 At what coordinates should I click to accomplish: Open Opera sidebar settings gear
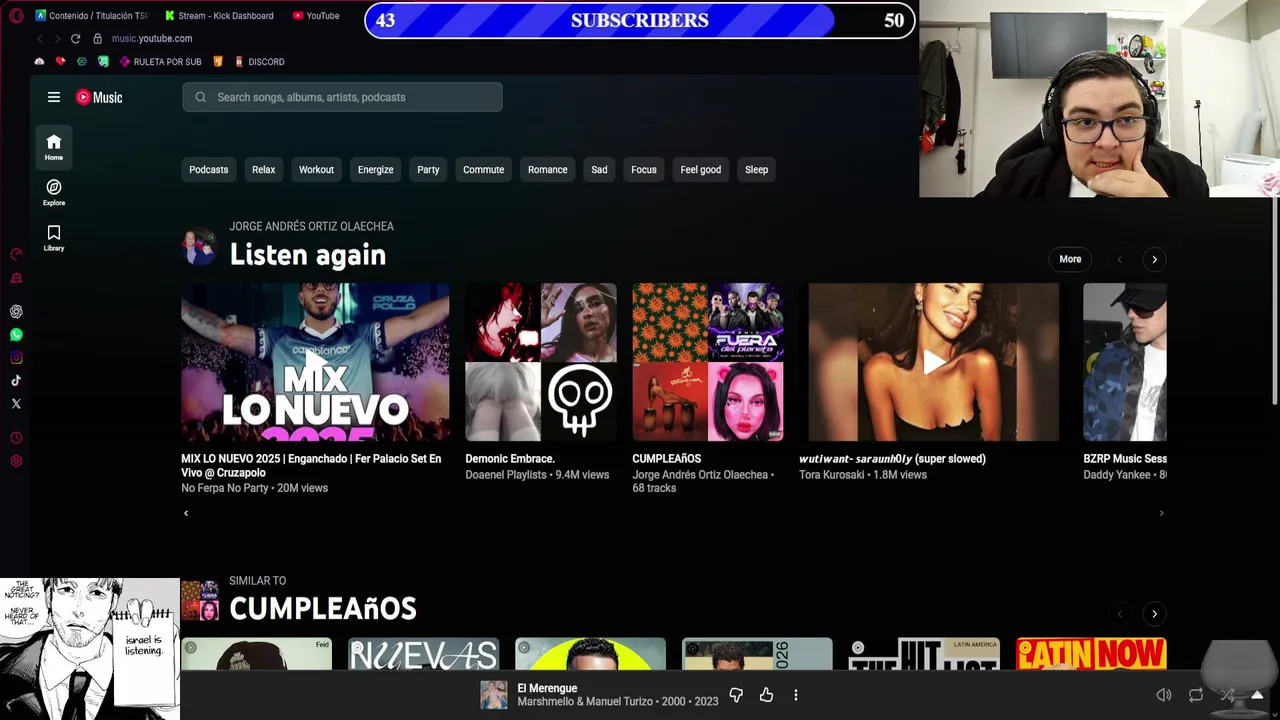(16, 461)
